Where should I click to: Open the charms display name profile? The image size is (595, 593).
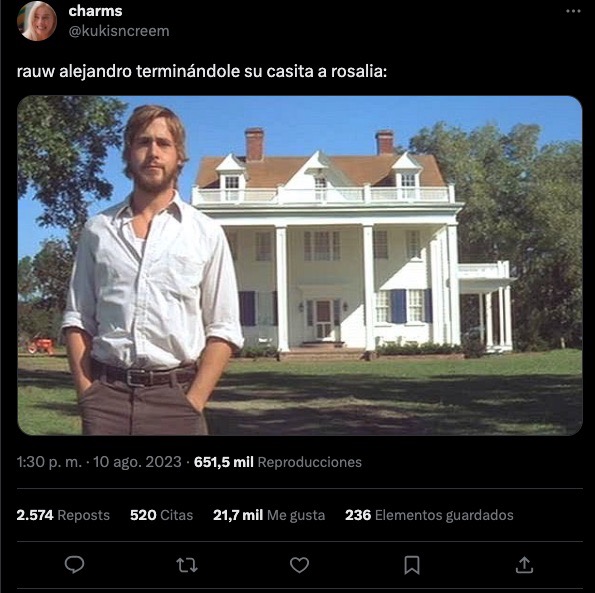[95, 11]
